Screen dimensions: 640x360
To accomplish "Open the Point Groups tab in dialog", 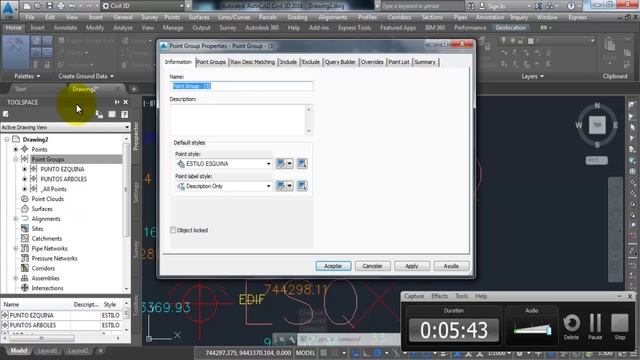I will pos(211,62).
